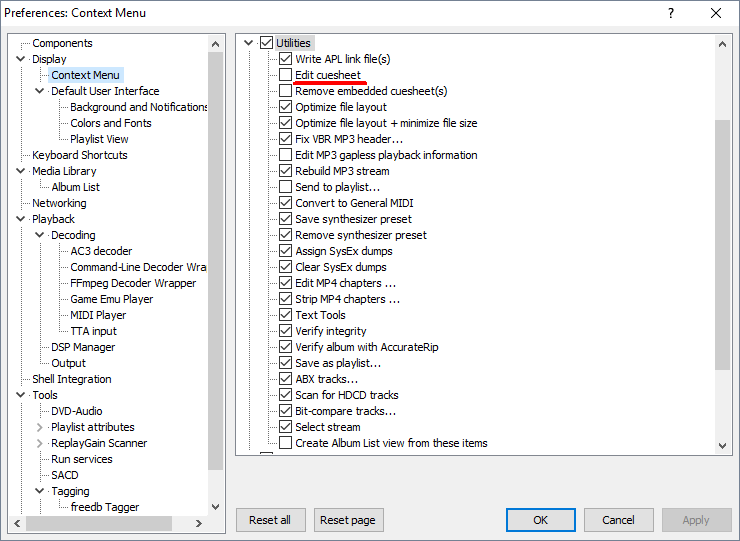
Task: Enable the Edit cuesheet checkbox
Action: [286, 75]
